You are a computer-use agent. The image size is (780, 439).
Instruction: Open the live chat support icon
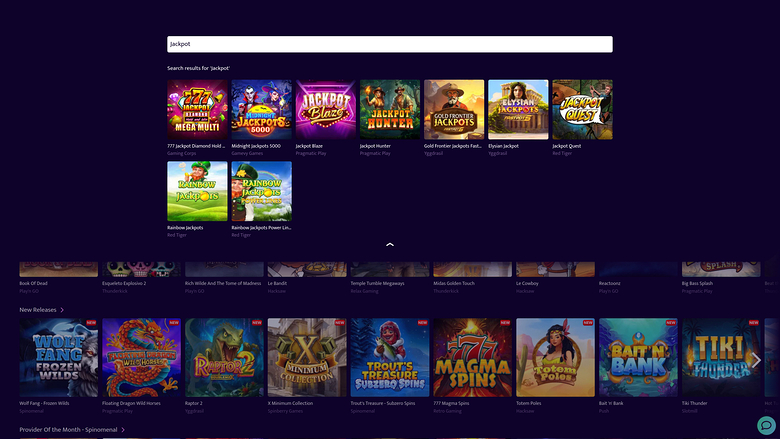pos(767,426)
